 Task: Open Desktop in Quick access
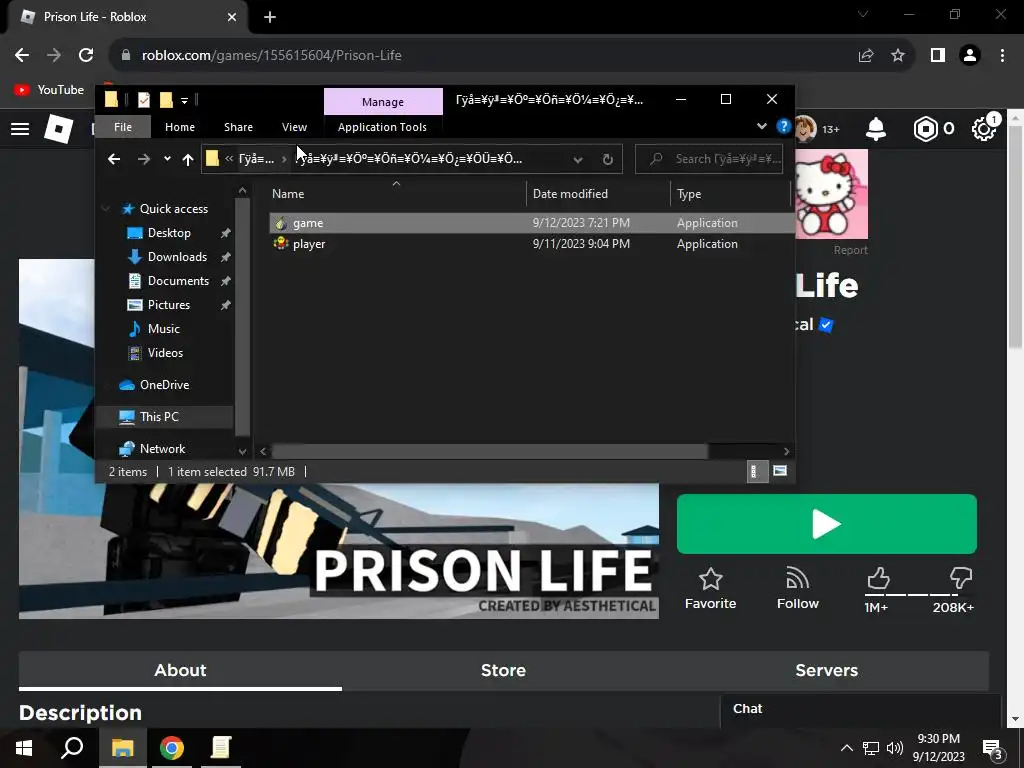tap(169, 233)
